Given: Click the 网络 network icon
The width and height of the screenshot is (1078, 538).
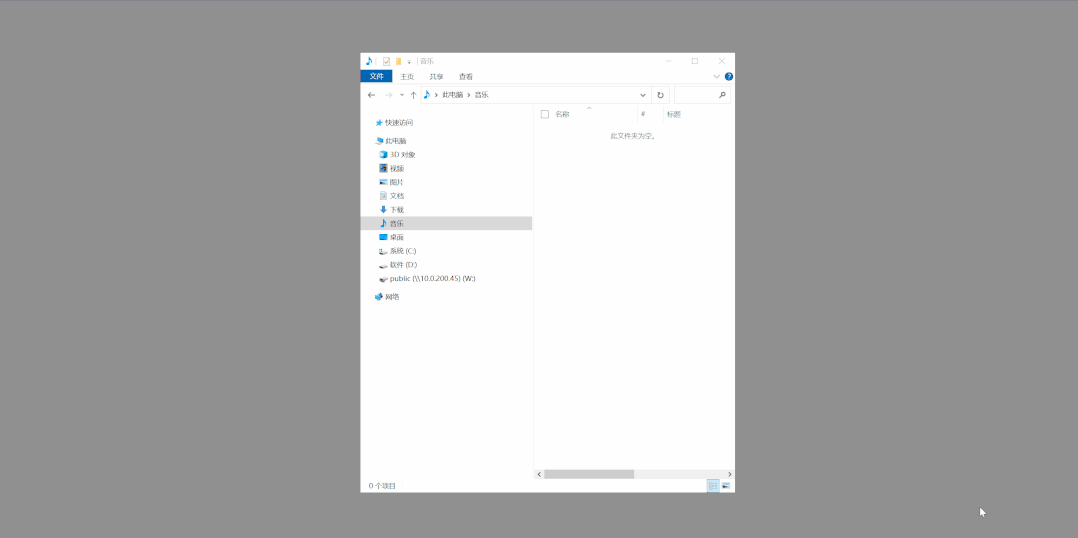Looking at the screenshot, I should point(379,297).
